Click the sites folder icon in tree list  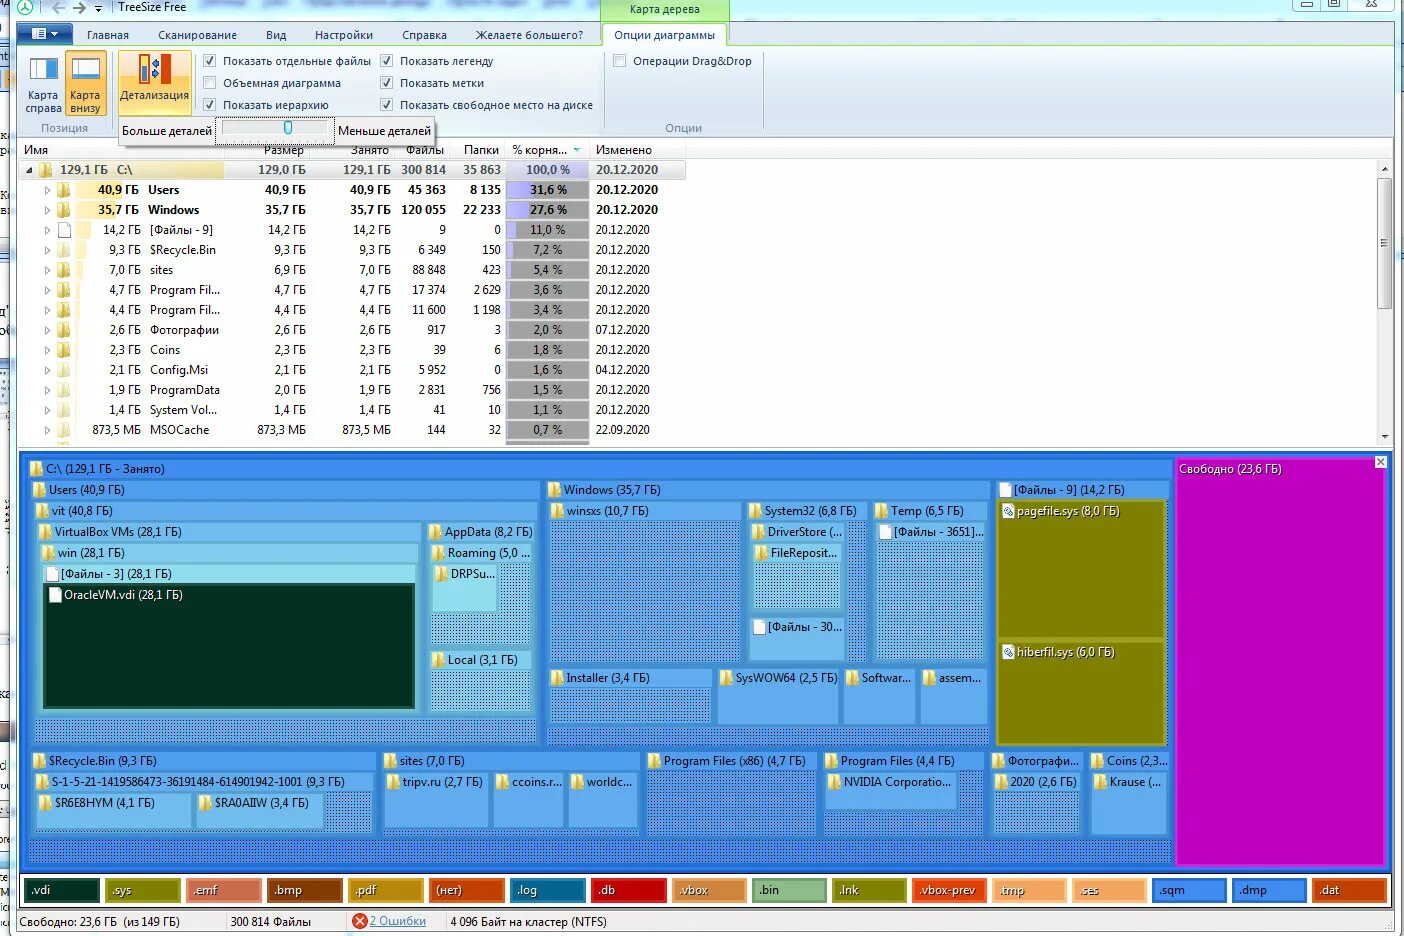[x=63, y=270]
